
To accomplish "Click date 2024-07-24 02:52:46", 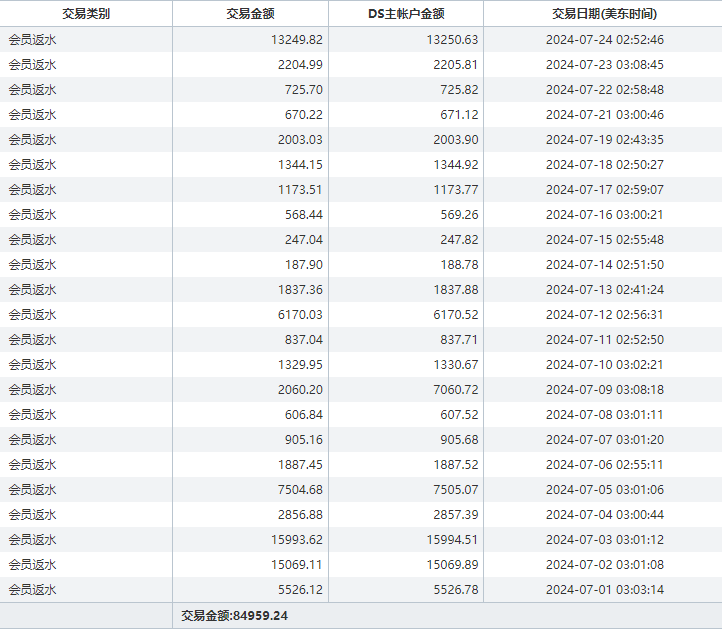I will coord(605,40).
